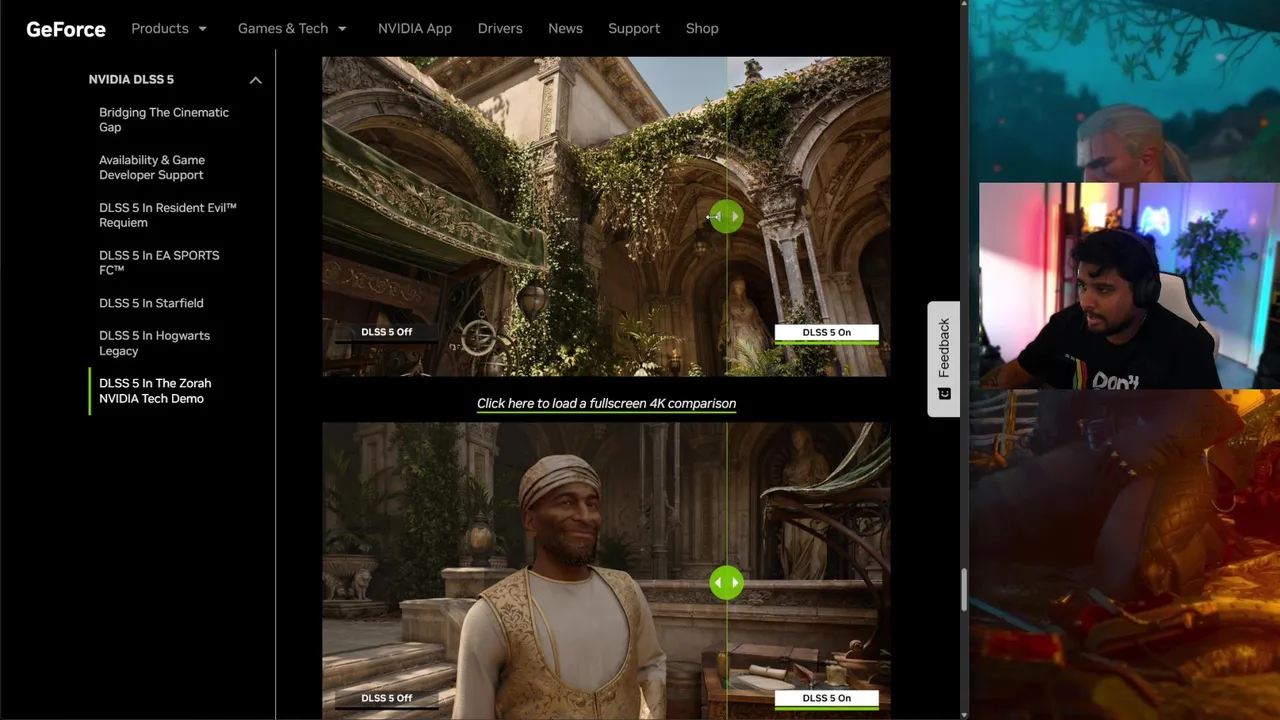Viewport: 1280px width, 720px height.
Task: Click here to load a fullscreen 4K comparison
Action: pyautogui.click(x=606, y=403)
